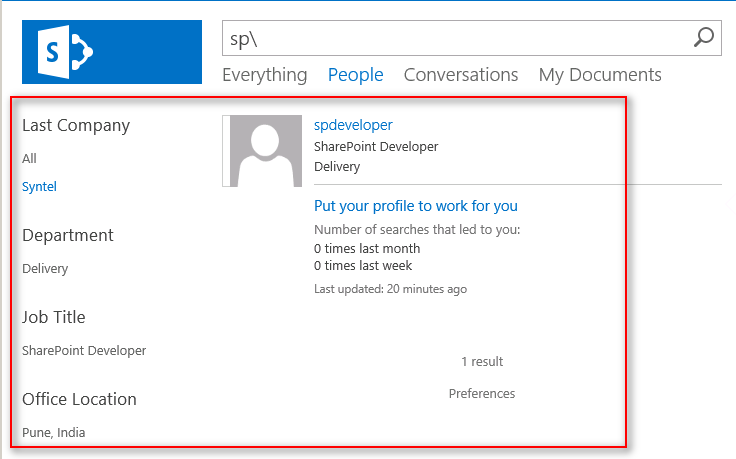Click the search magnifier icon

704,38
